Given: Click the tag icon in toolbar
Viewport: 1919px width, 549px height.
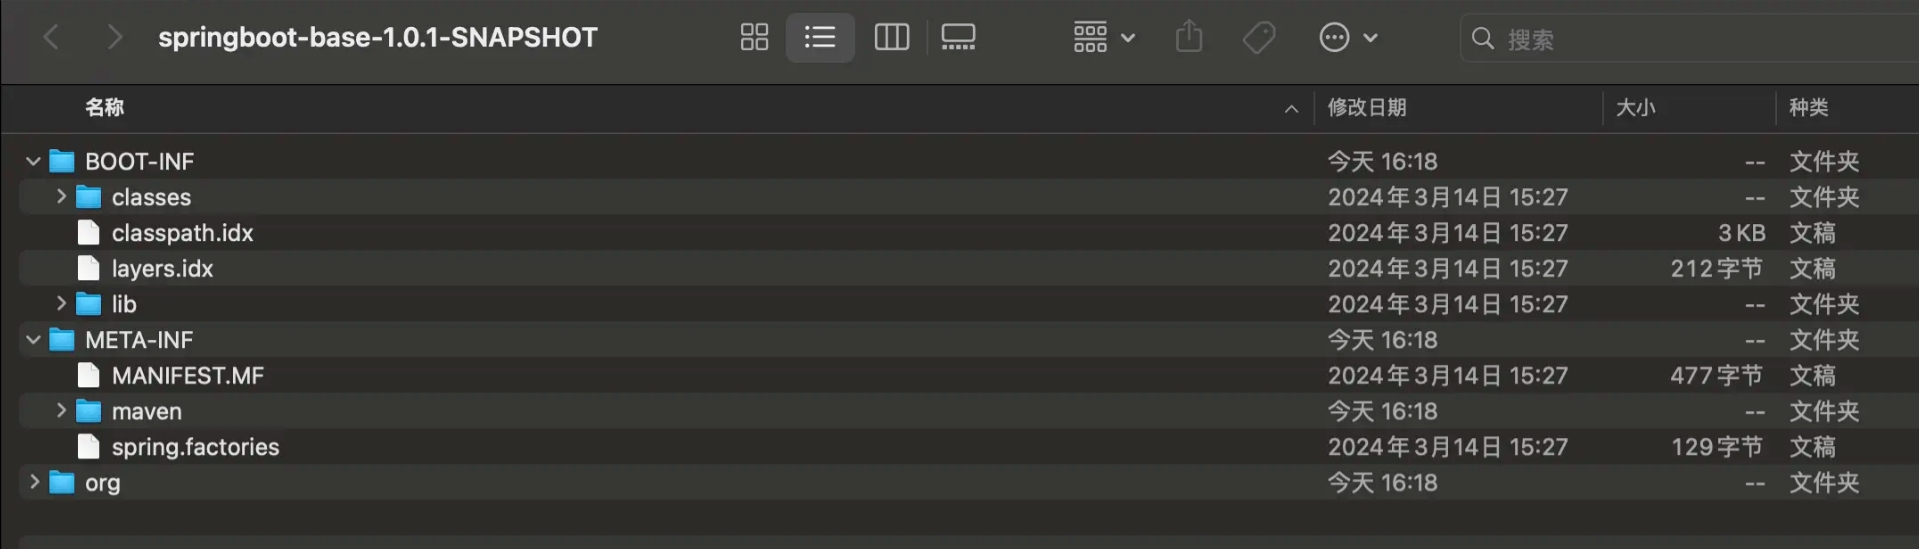Looking at the screenshot, I should 1259,38.
